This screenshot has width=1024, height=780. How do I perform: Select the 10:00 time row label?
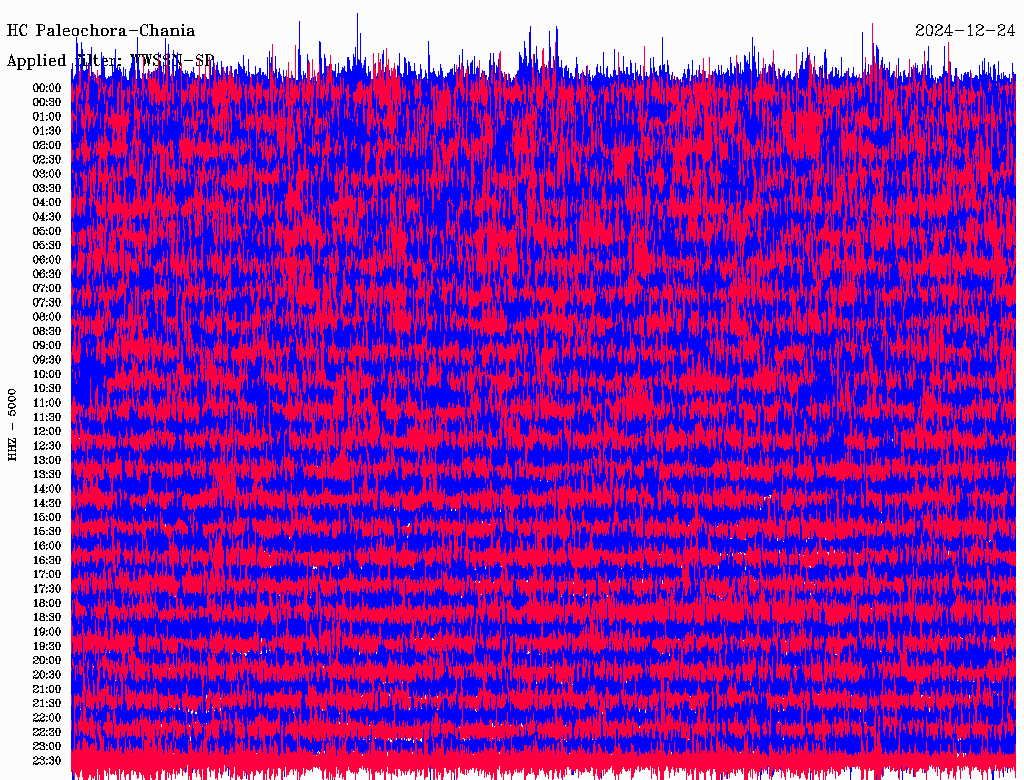(x=47, y=374)
